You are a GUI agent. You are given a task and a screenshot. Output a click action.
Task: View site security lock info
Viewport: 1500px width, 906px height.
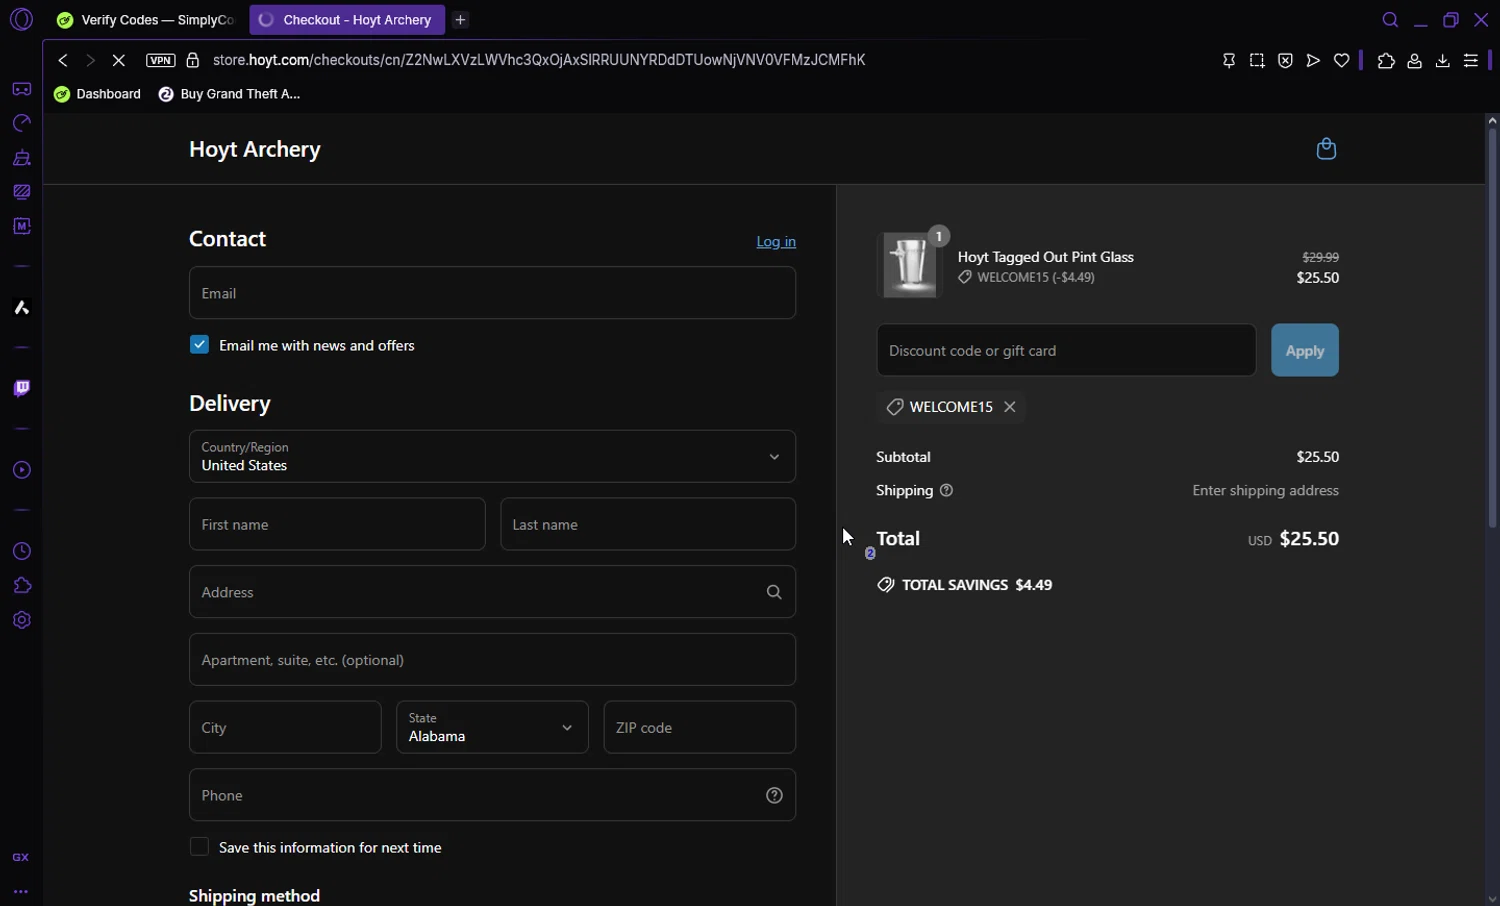point(192,60)
